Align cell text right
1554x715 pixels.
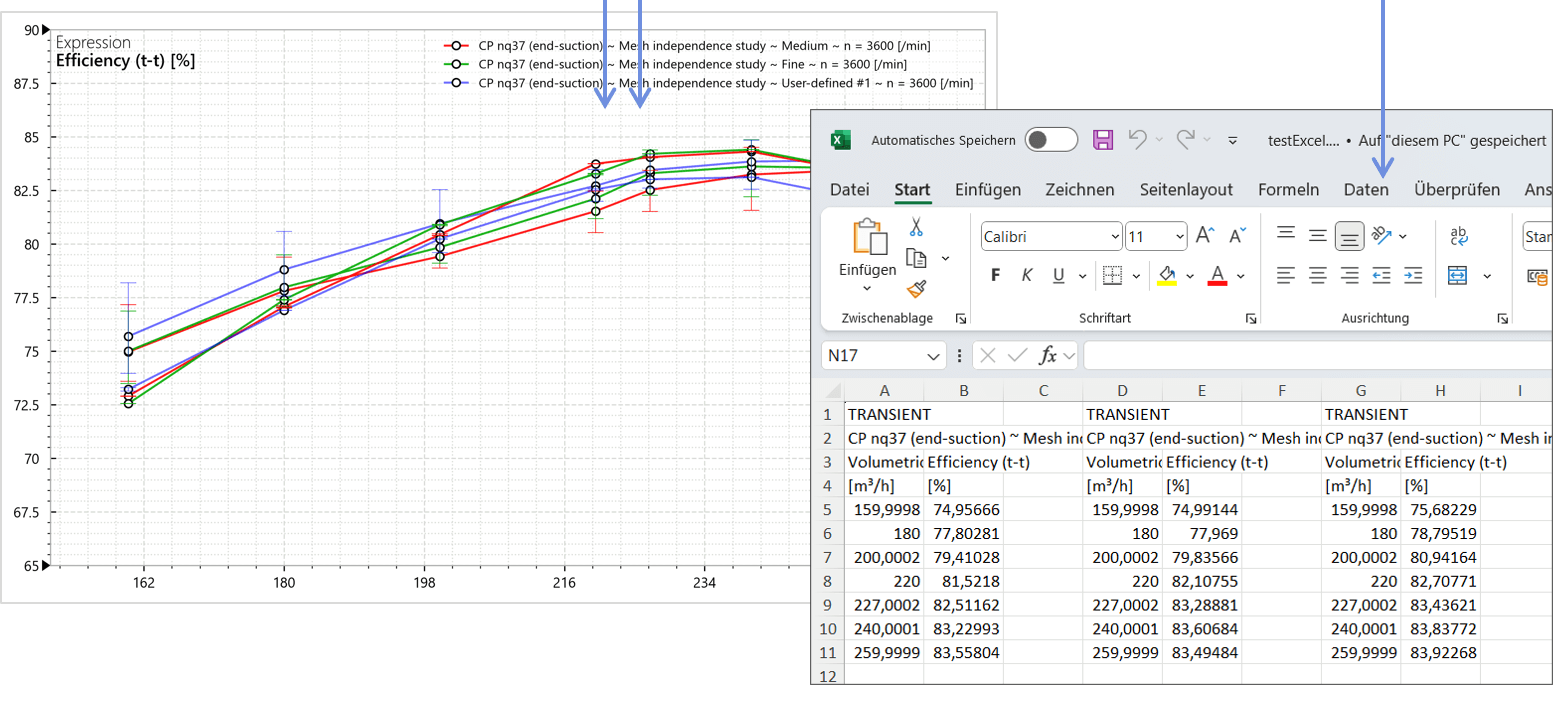(x=1350, y=275)
